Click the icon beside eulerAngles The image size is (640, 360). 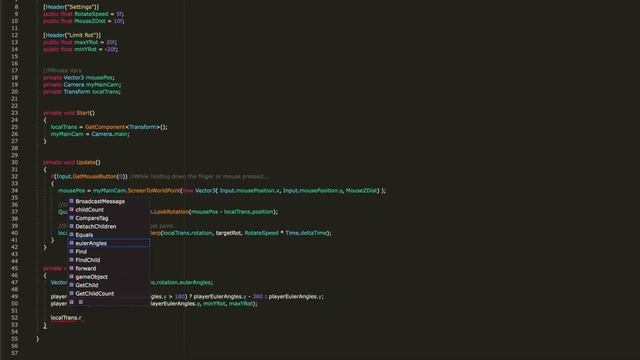pyautogui.click(x=71, y=243)
